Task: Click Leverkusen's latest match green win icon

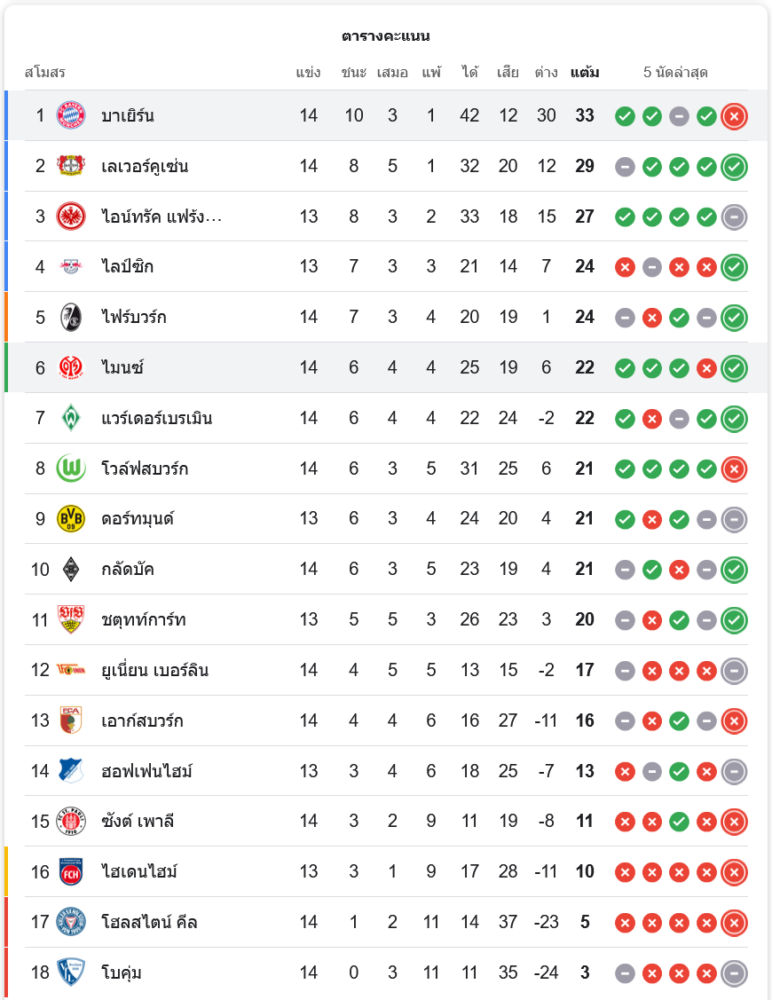Action: tap(734, 166)
